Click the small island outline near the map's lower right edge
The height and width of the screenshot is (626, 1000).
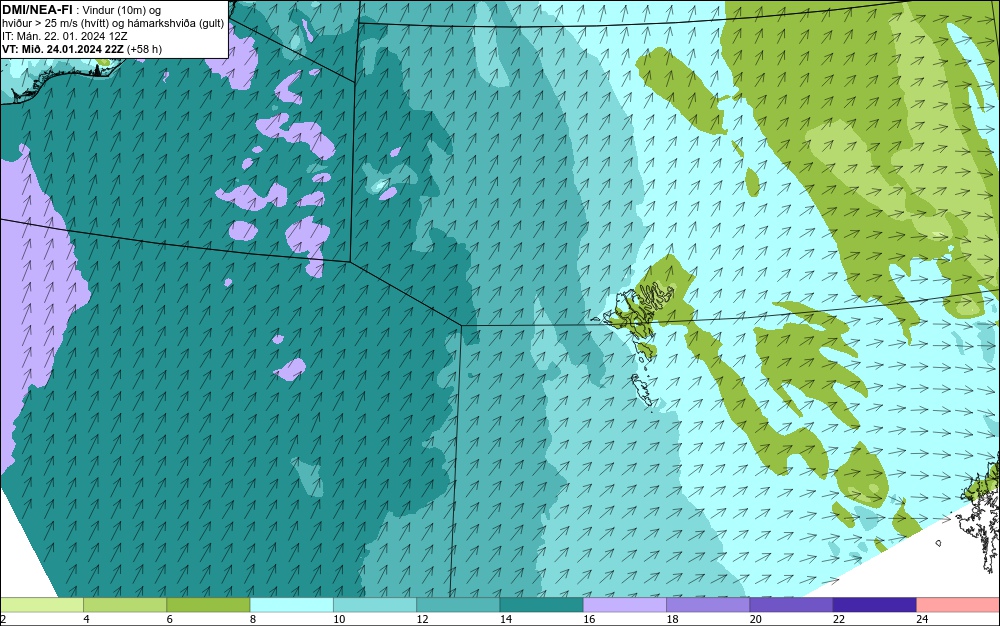click(x=939, y=543)
